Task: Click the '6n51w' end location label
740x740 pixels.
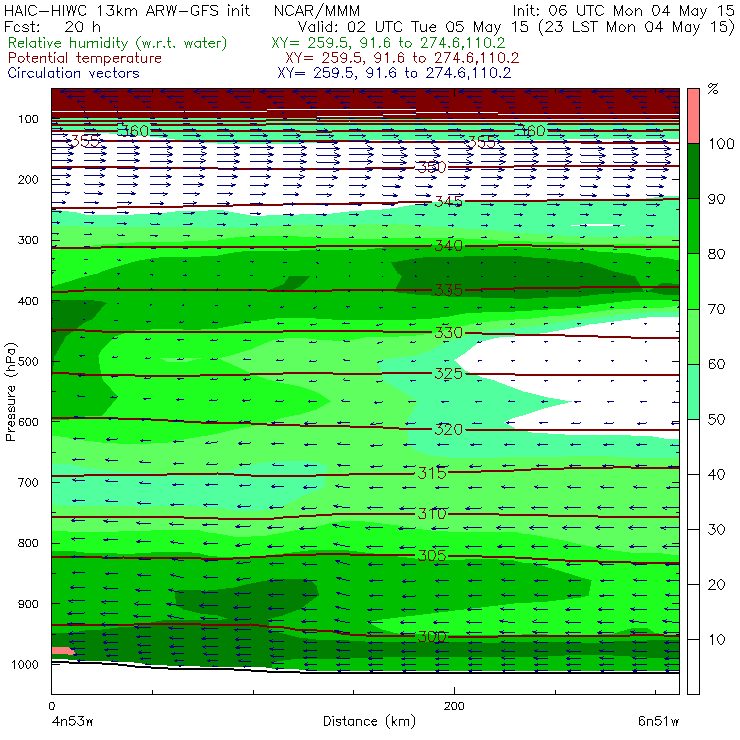Action: pyautogui.click(x=658, y=722)
